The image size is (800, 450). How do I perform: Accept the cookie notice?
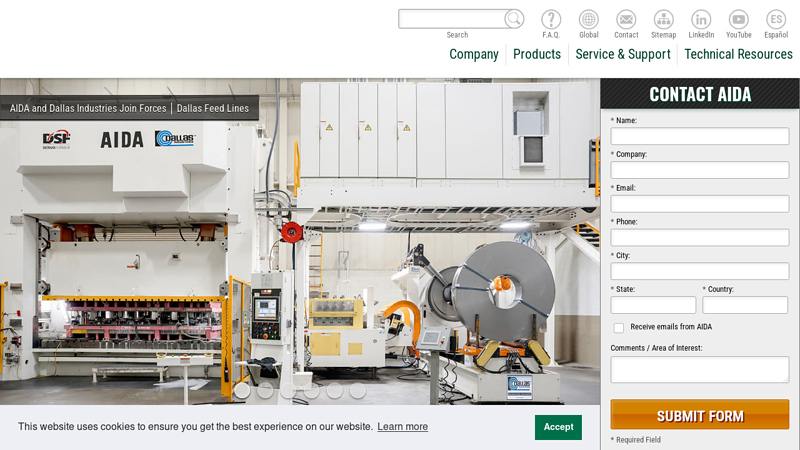pos(558,427)
